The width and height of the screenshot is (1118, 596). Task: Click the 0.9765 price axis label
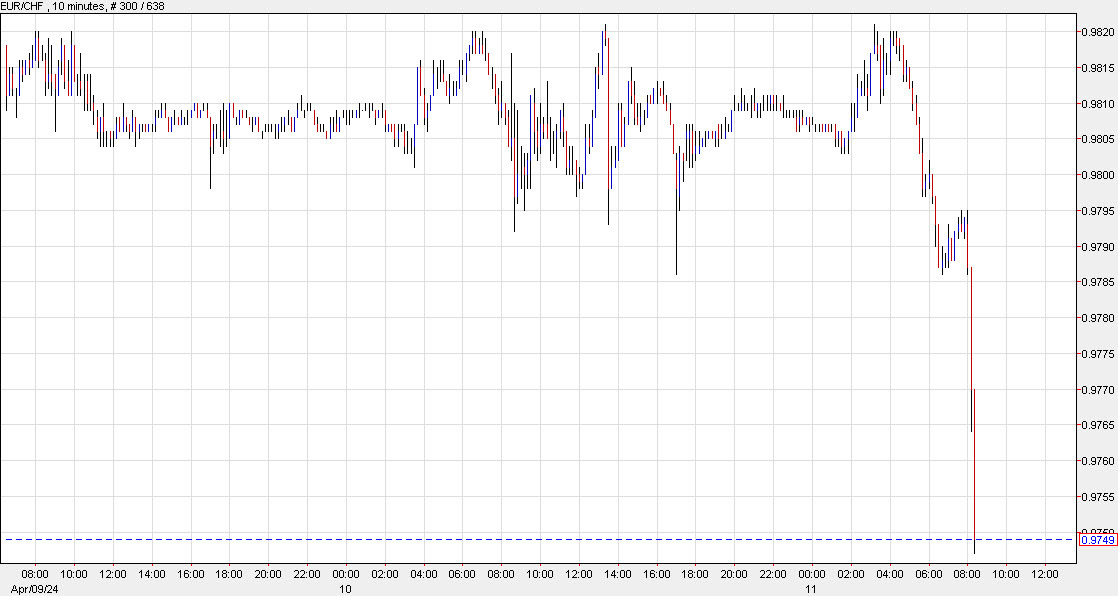point(1098,425)
